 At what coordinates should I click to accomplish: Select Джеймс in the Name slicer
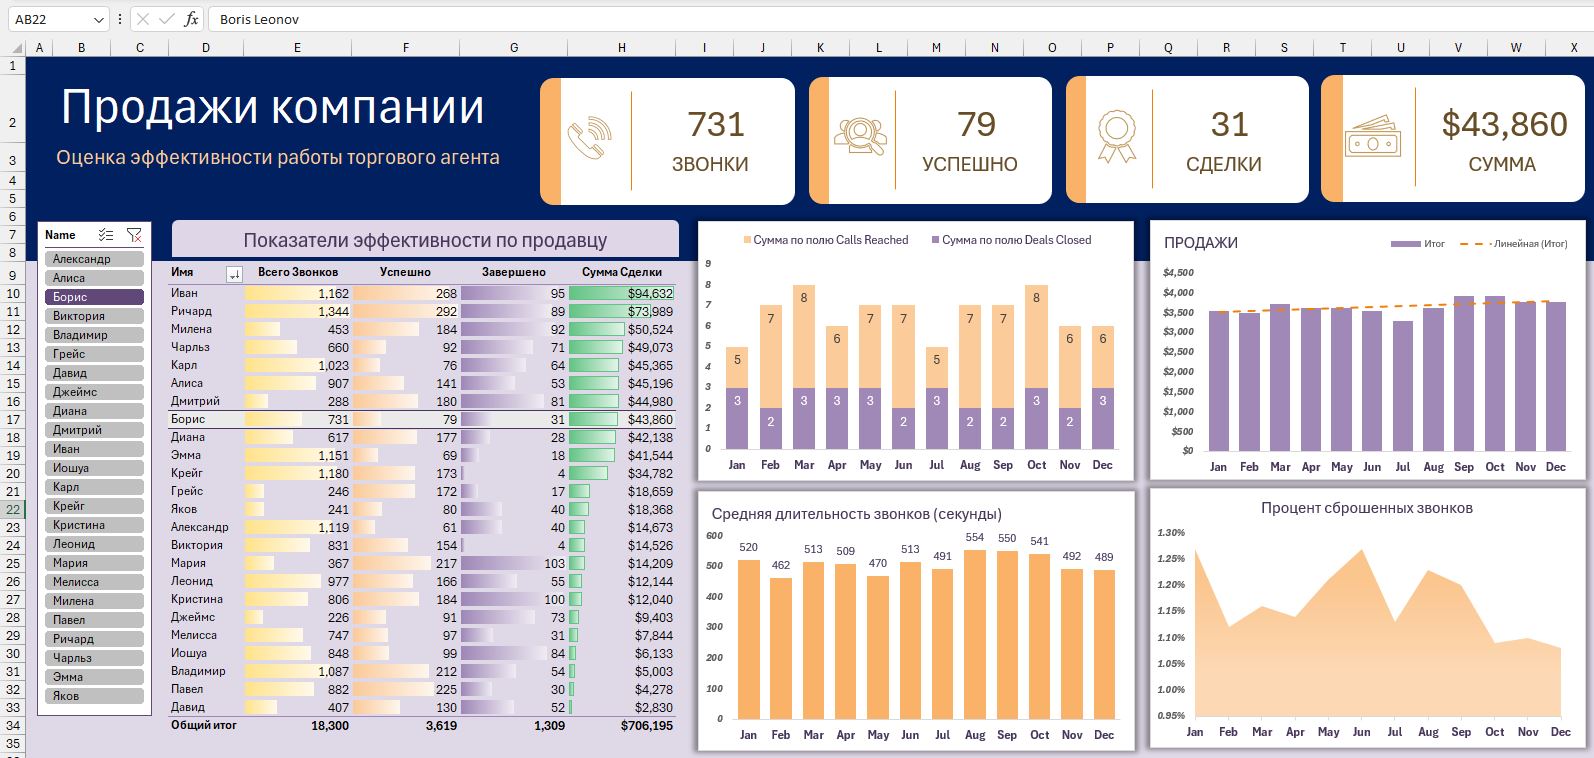pos(94,392)
